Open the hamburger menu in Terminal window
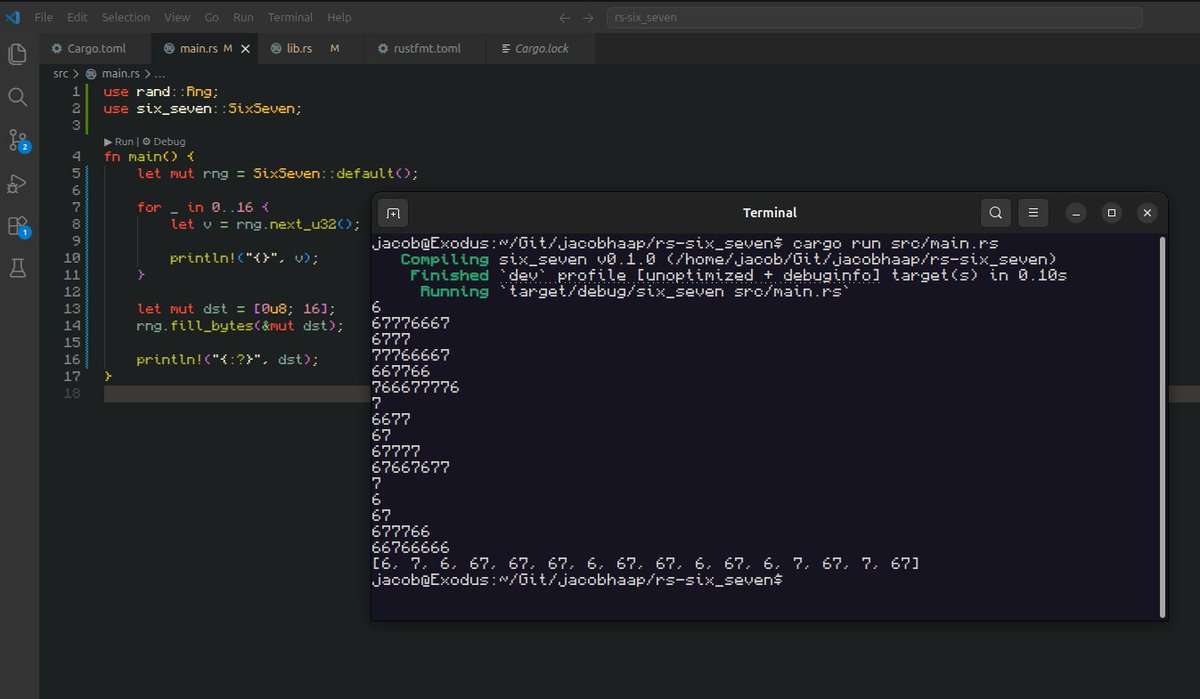 click(1033, 213)
